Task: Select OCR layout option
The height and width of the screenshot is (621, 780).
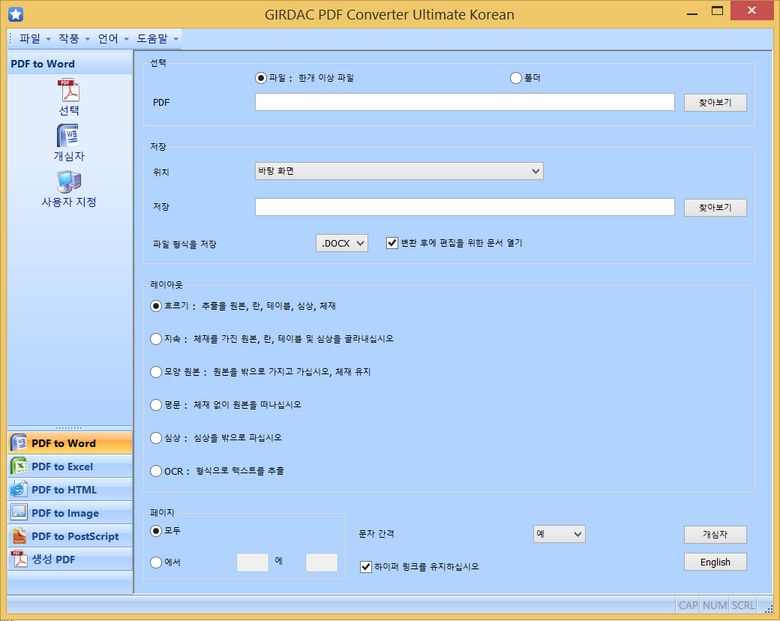Action: (156, 471)
